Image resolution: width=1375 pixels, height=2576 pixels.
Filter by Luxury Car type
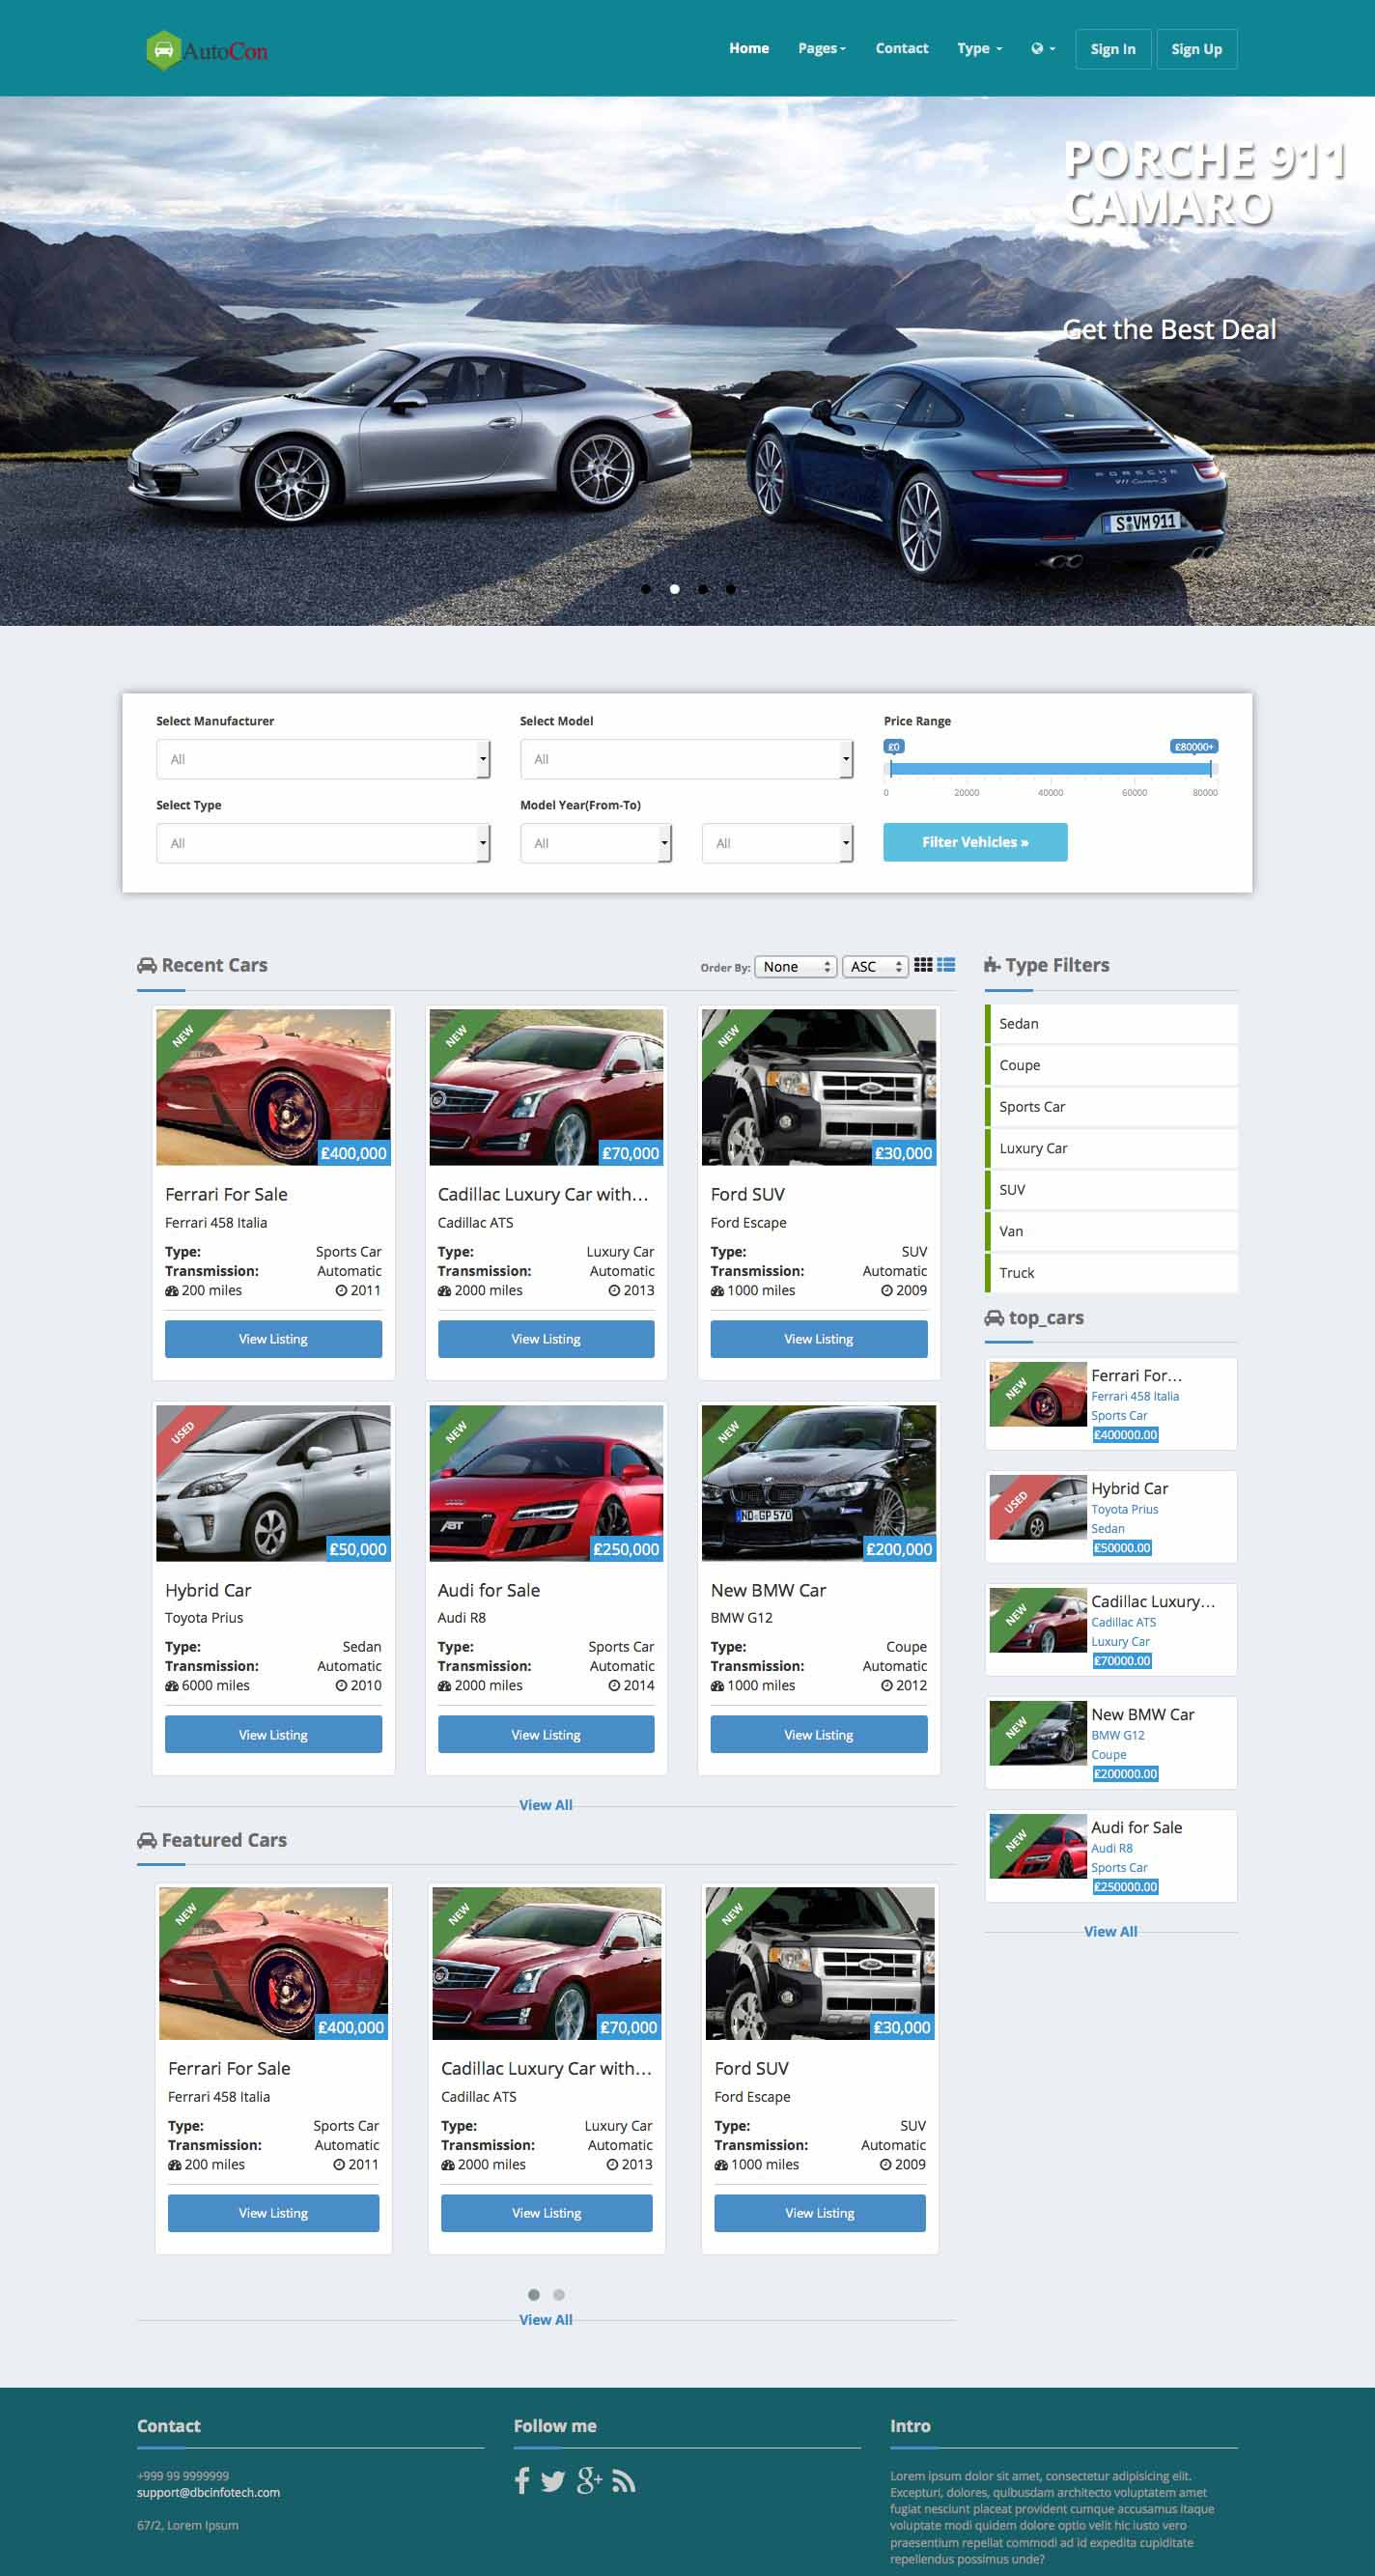point(1111,1148)
